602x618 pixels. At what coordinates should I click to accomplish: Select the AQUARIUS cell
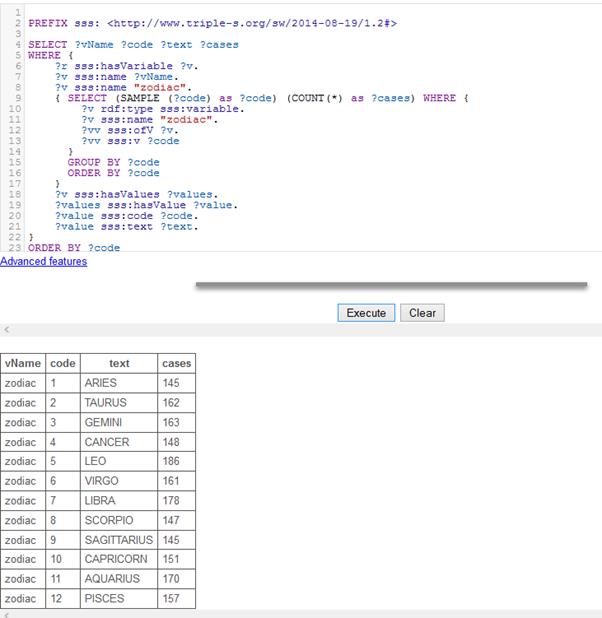coord(119,579)
